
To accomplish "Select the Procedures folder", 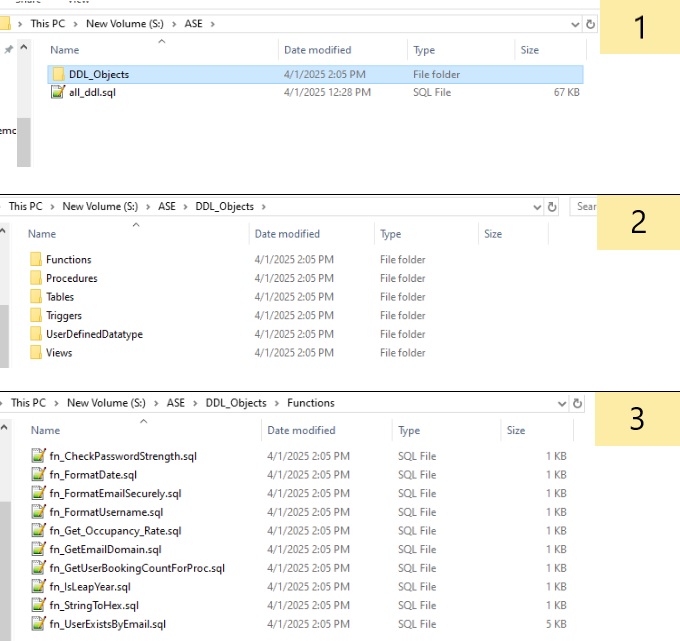I will [71, 279].
